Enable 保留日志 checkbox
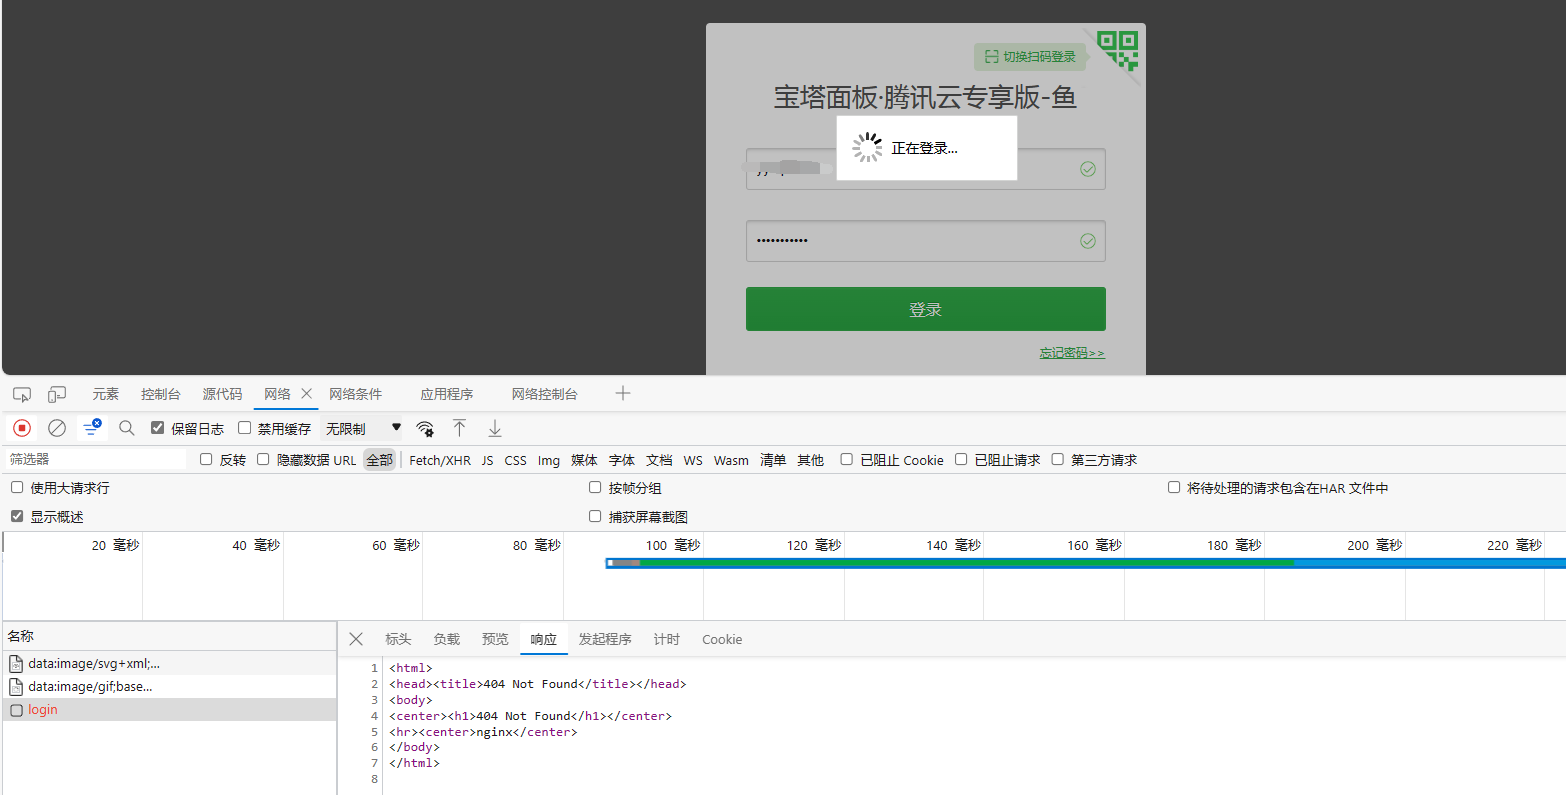 [x=157, y=428]
